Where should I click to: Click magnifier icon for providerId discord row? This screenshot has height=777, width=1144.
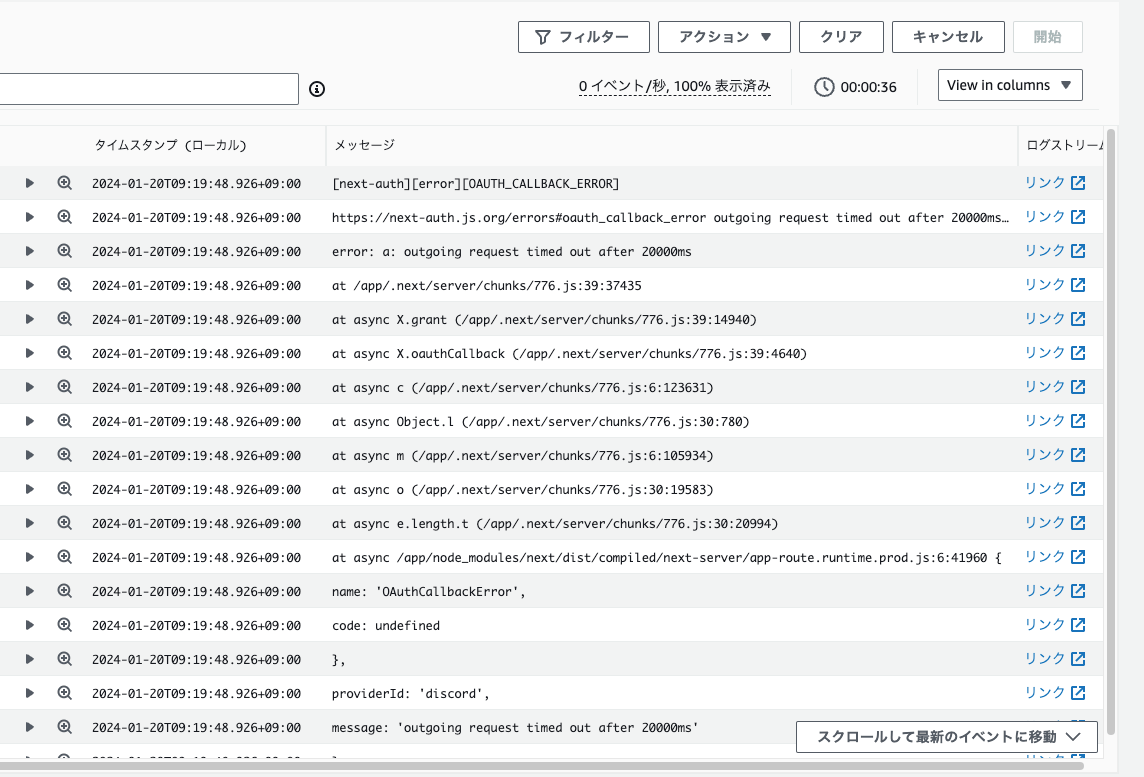click(64, 693)
